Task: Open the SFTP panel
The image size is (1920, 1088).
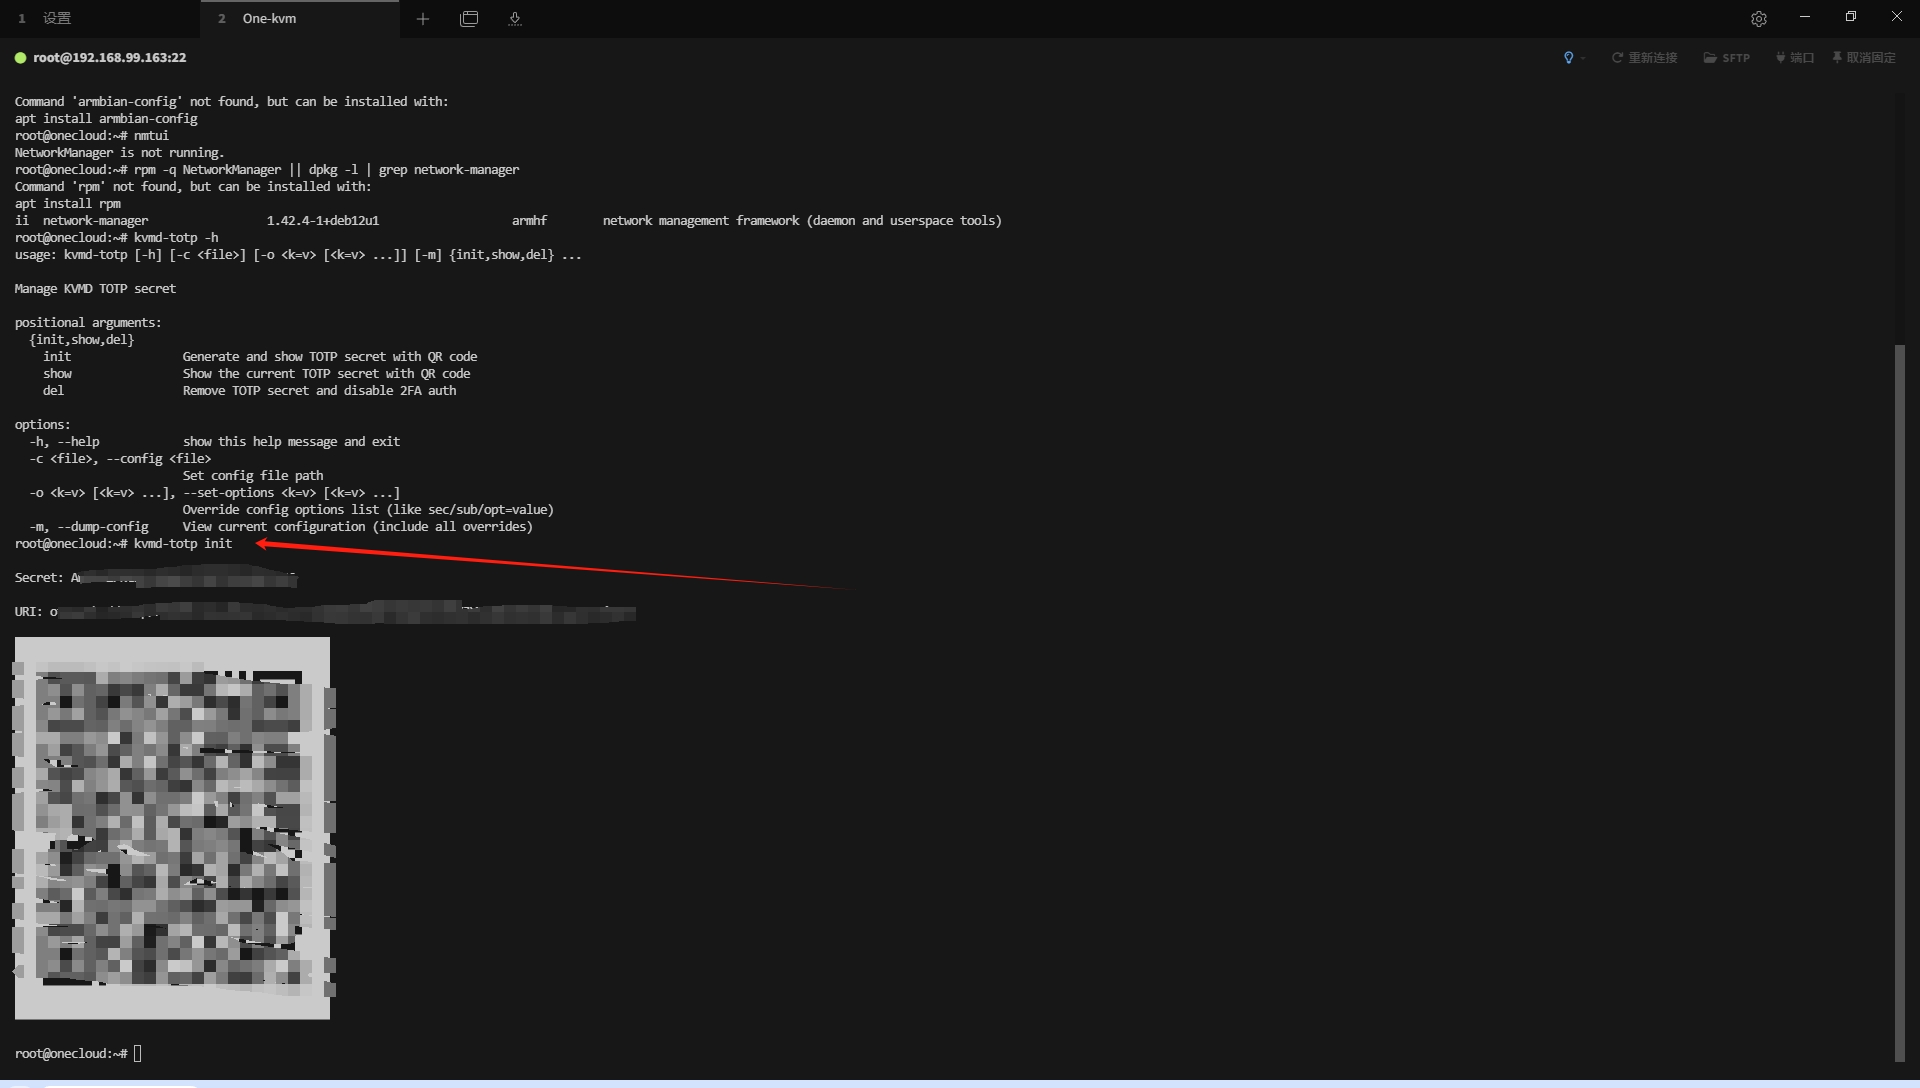Action: click(x=1727, y=58)
